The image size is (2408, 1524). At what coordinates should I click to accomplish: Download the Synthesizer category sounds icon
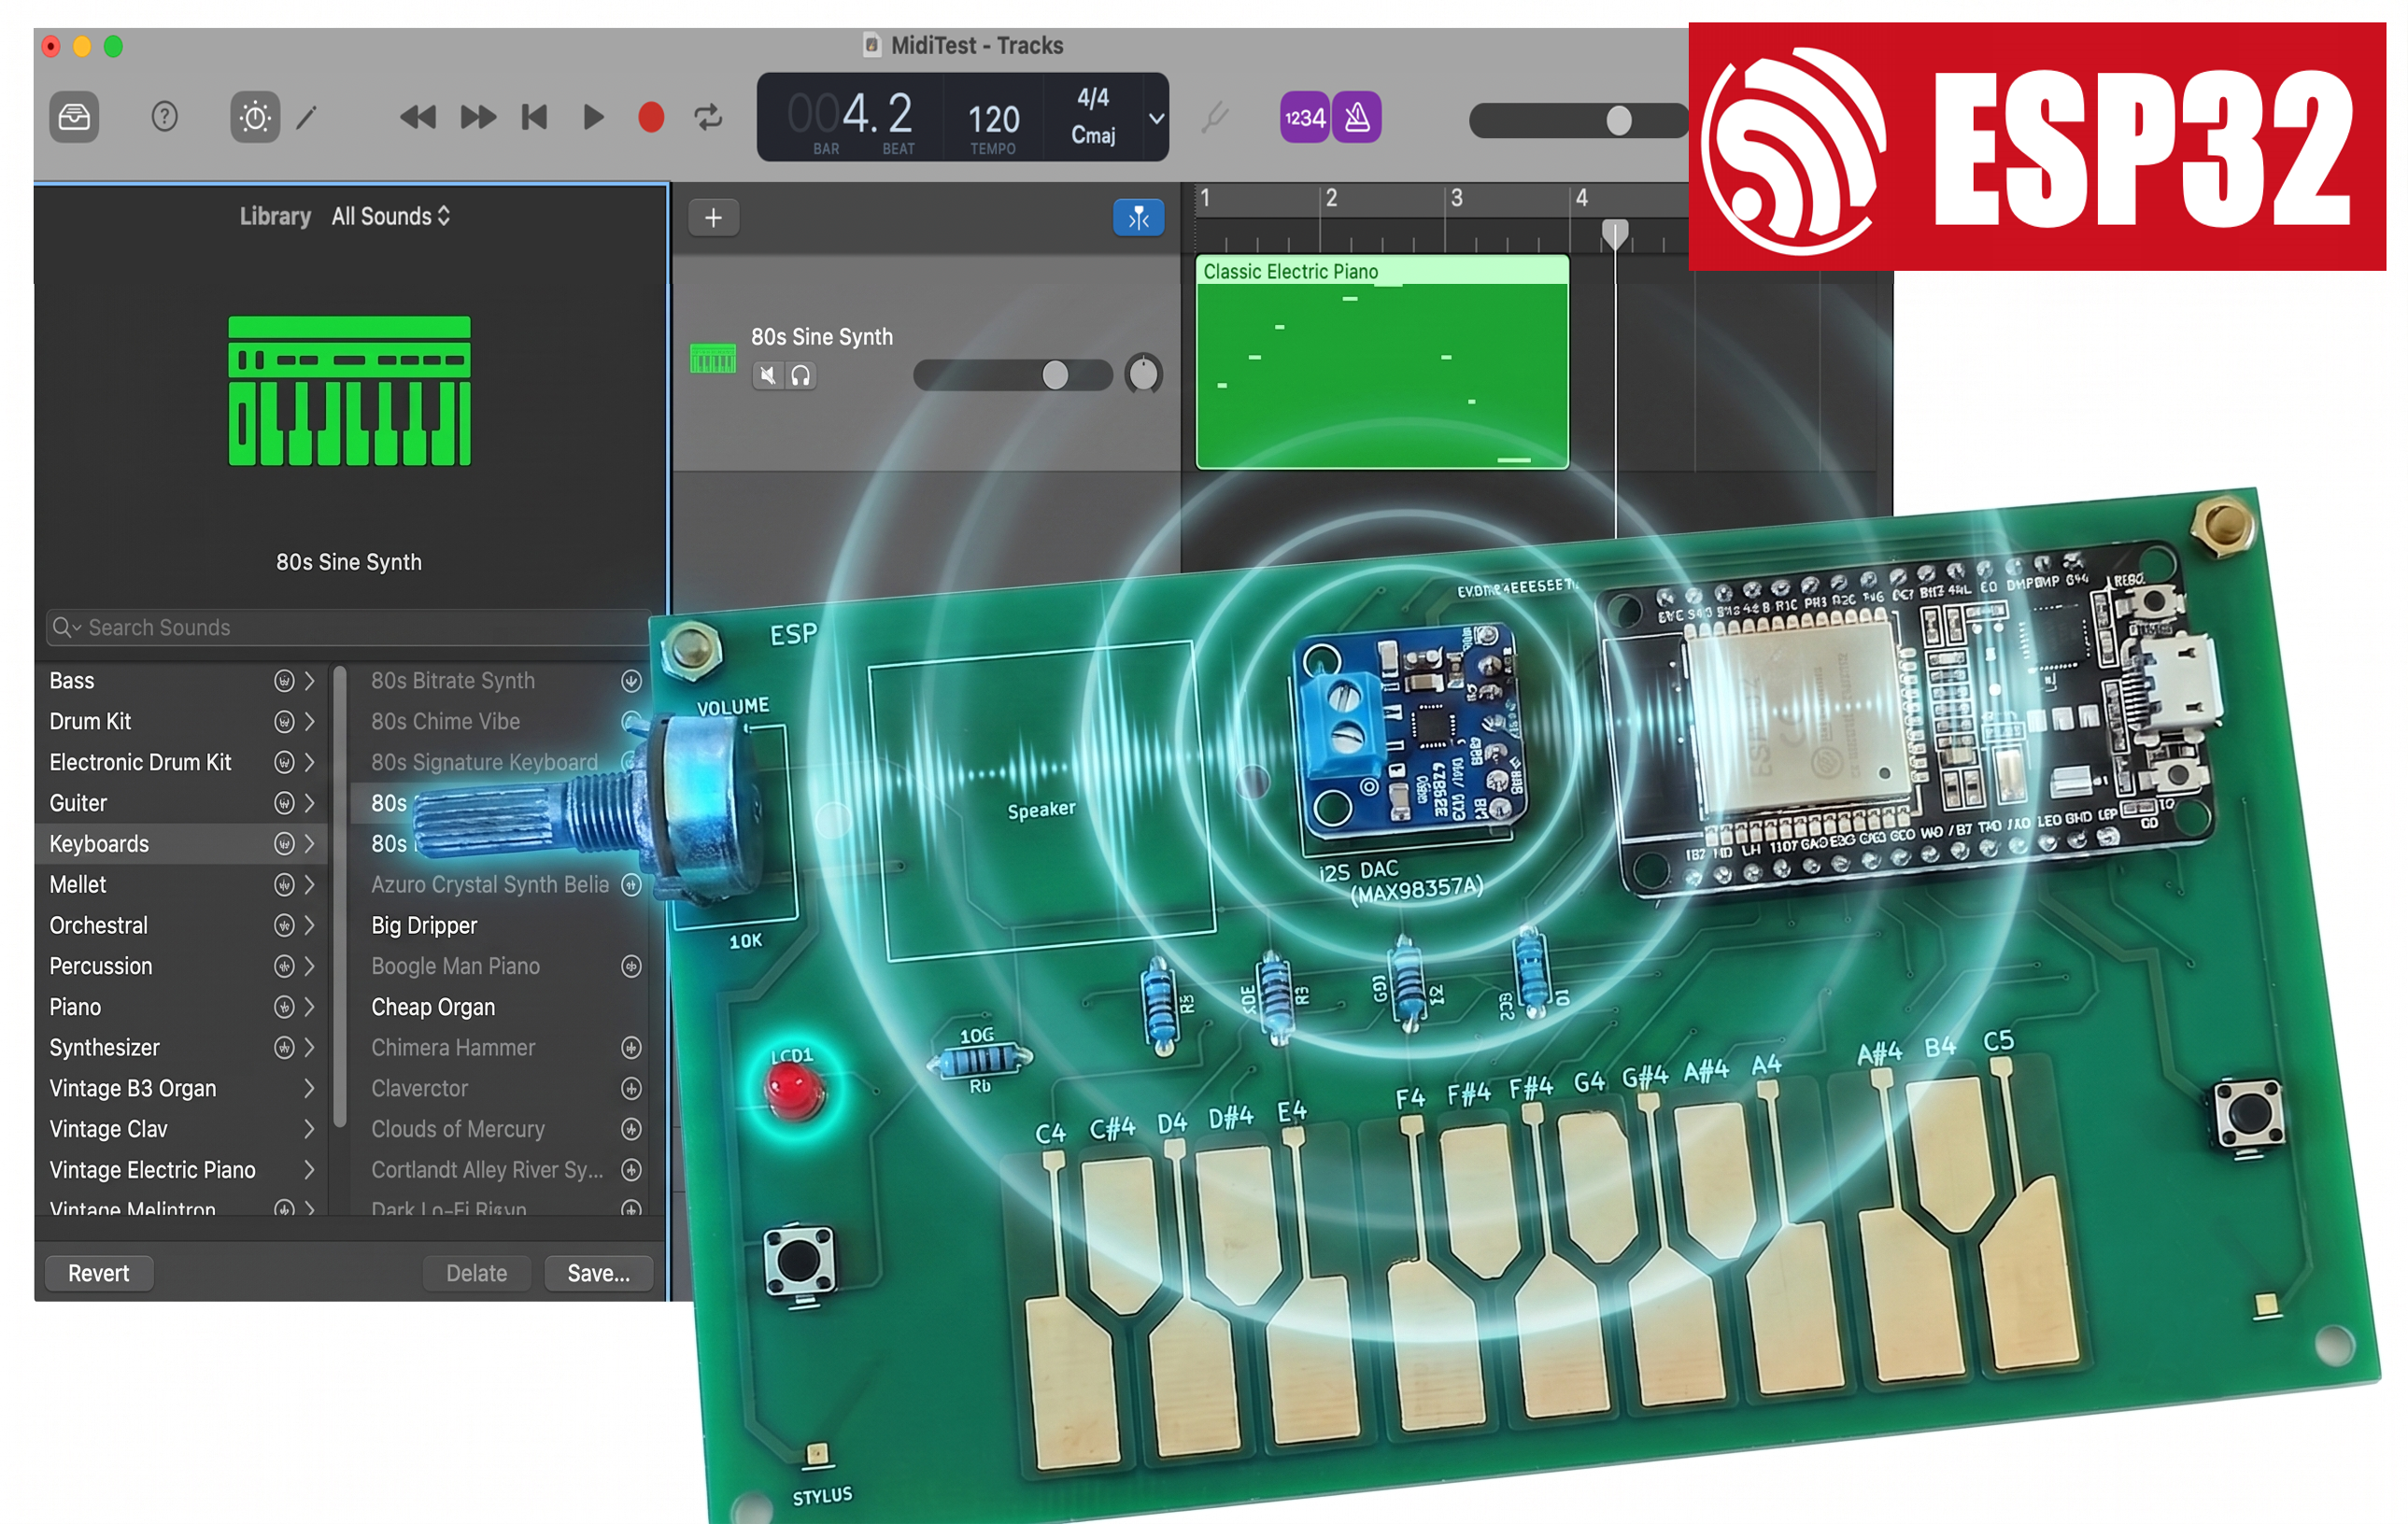click(284, 1048)
